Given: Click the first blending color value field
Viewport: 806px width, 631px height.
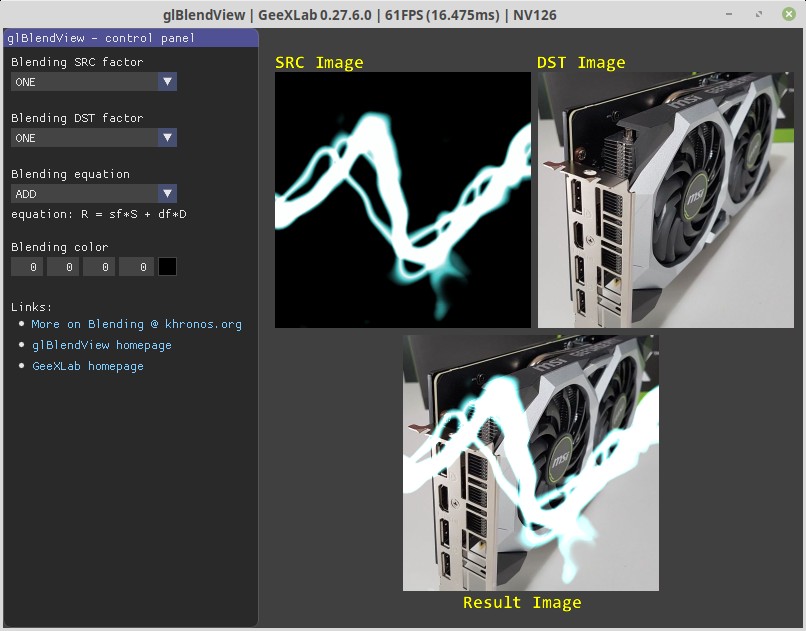Looking at the screenshot, I should pyautogui.click(x=27, y=267).
